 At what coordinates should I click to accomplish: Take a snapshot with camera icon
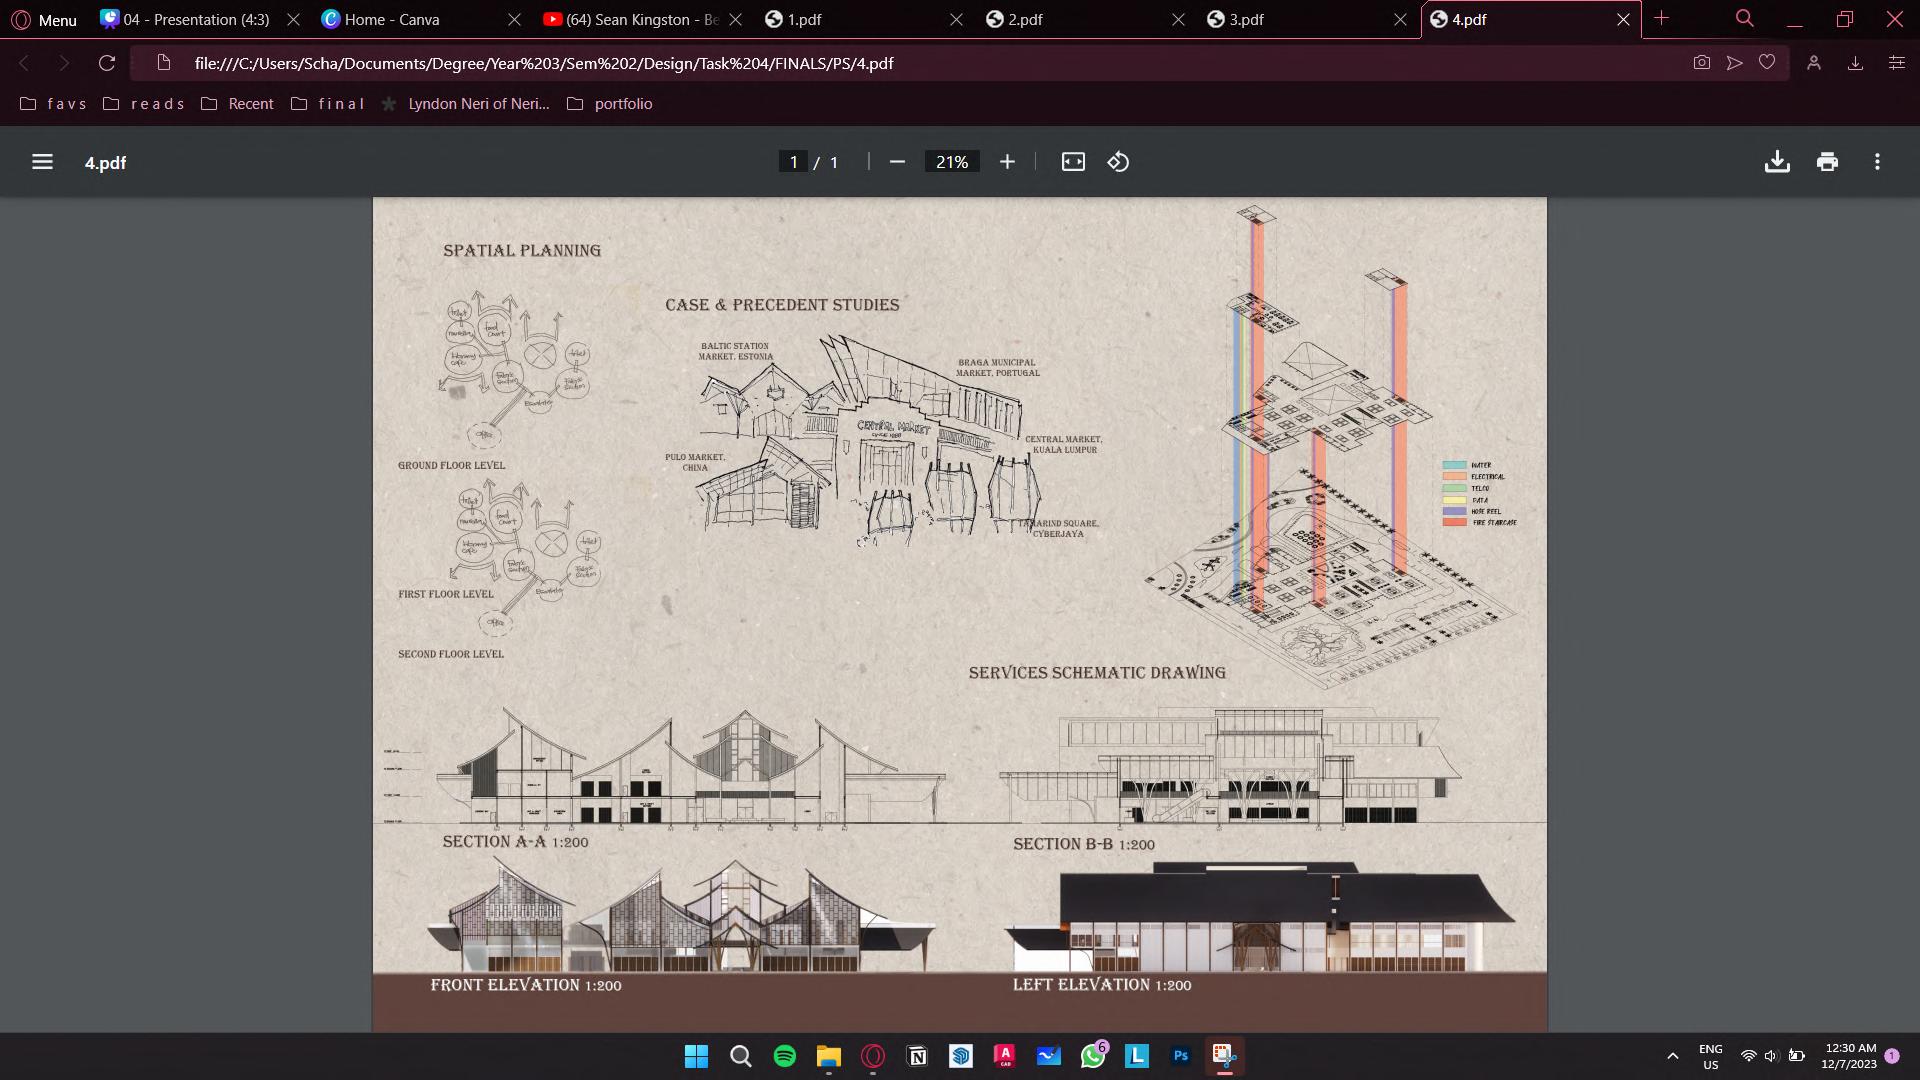pyautogui.click(x=1701, y=63)
